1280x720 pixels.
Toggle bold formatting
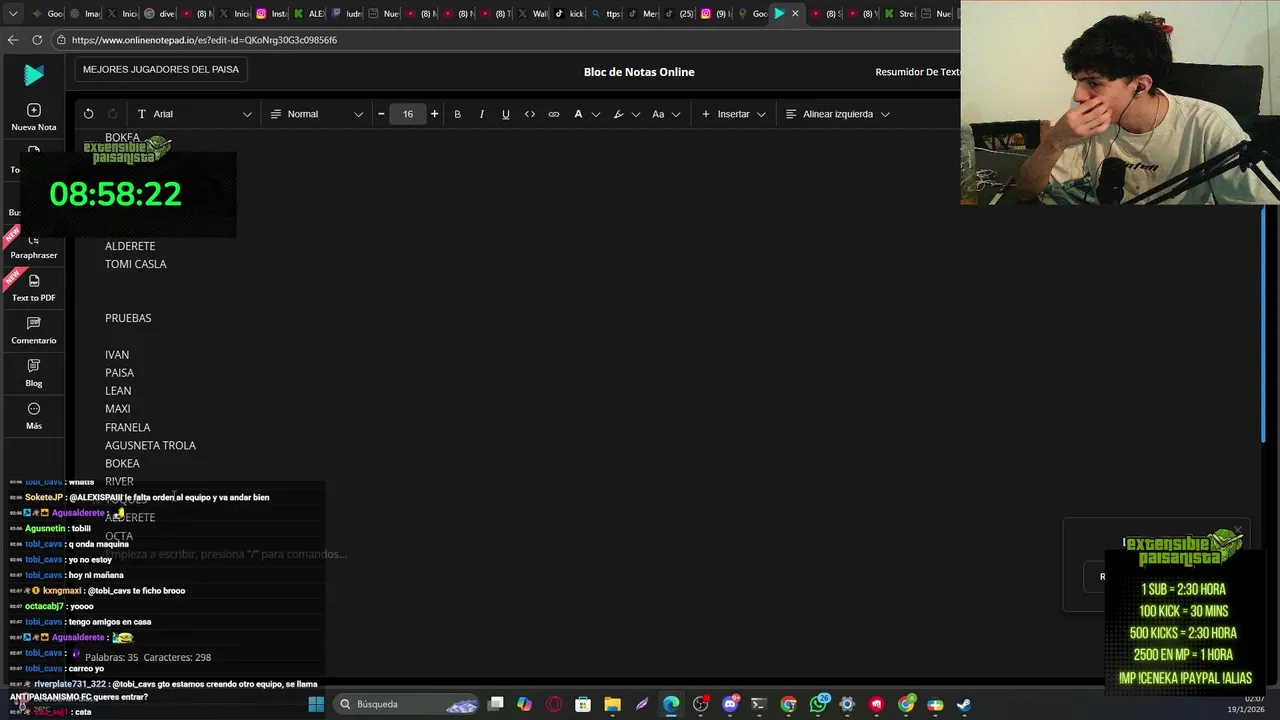(x=458, y=114)
